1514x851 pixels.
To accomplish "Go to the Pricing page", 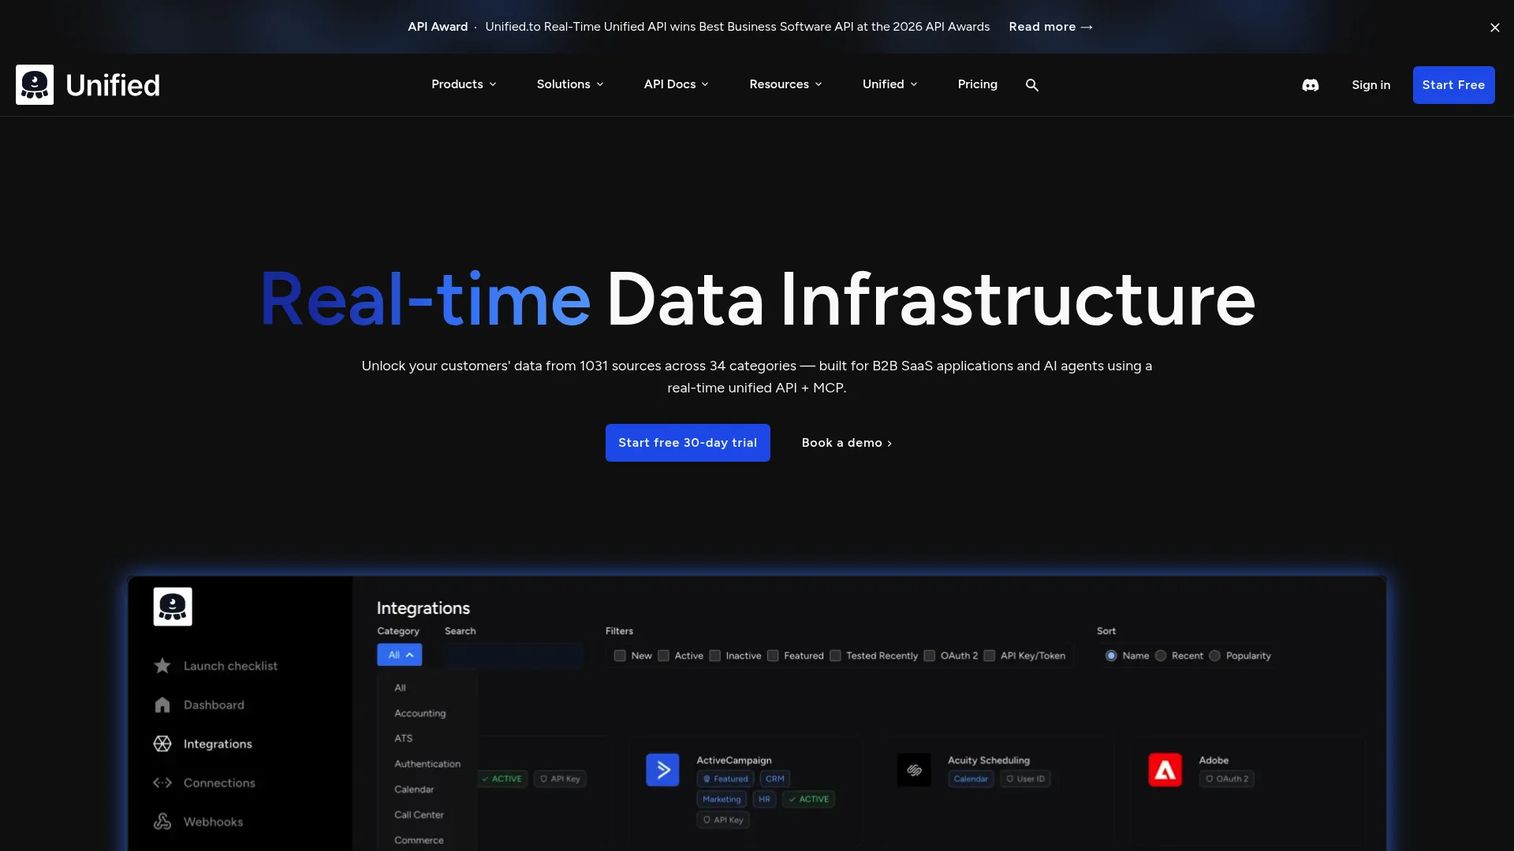I will pyautogui.click(x=977, y=85).
